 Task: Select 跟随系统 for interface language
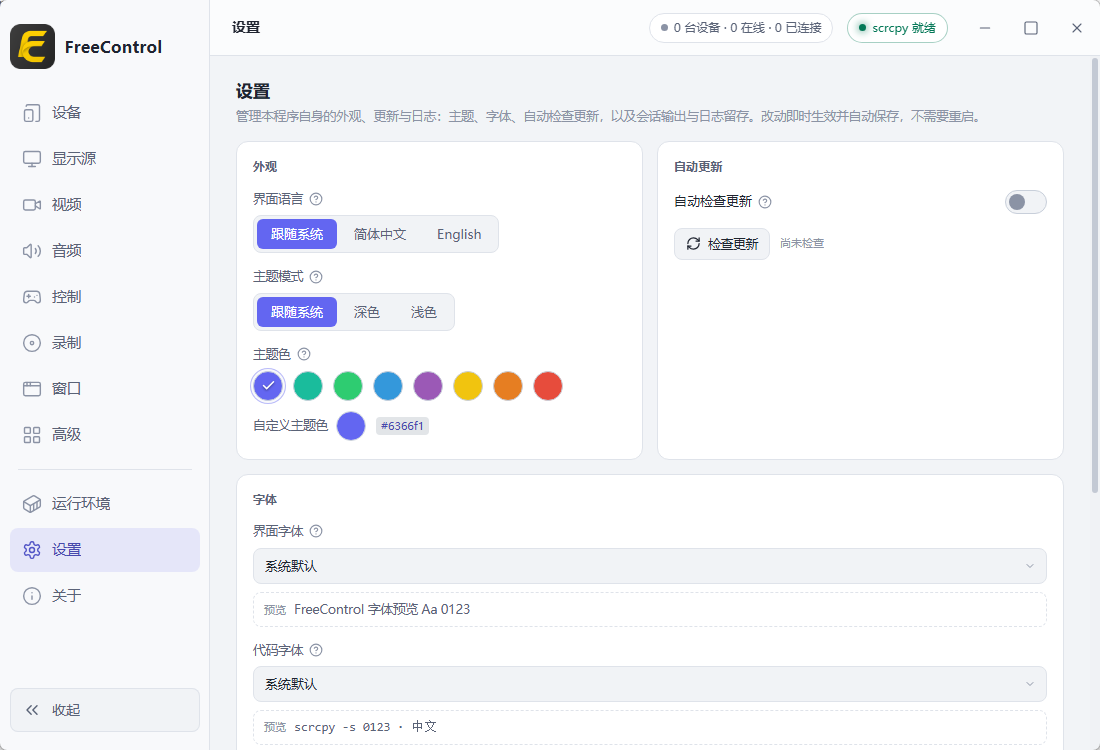pos(297,234)
